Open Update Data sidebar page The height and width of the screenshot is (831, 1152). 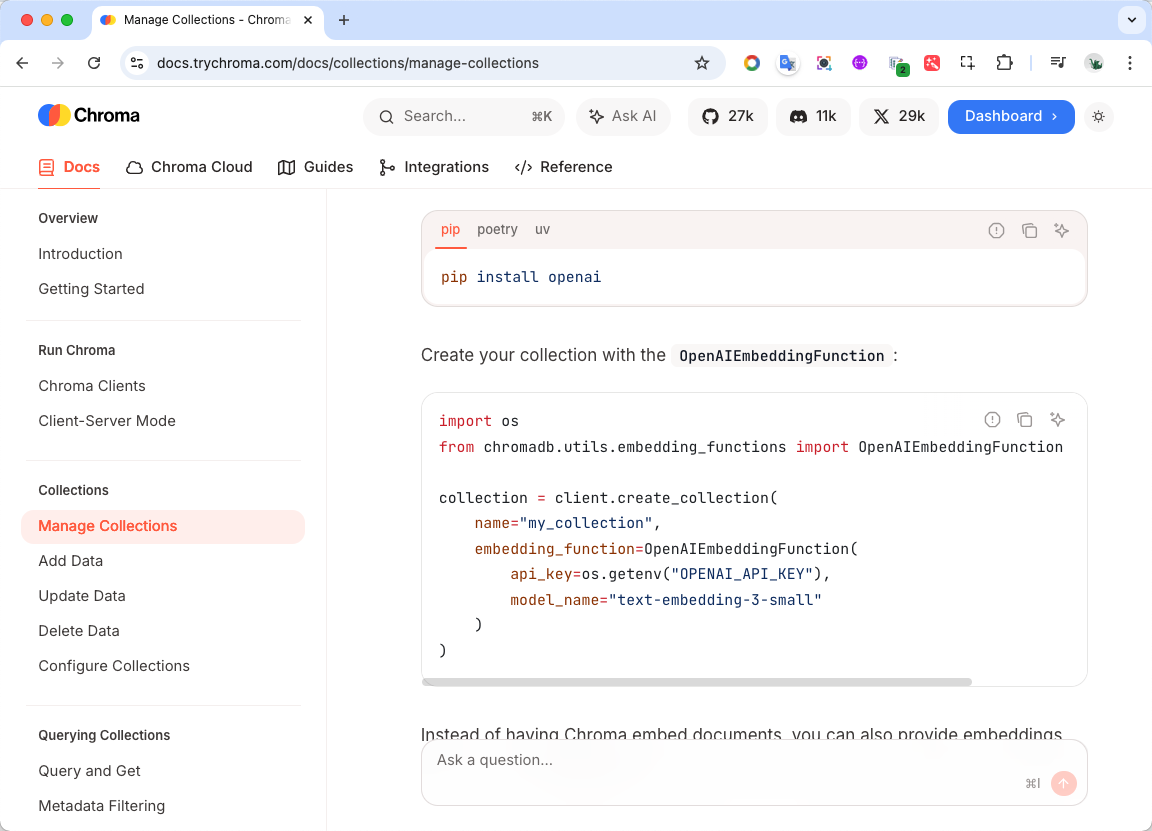click(82, 596)
